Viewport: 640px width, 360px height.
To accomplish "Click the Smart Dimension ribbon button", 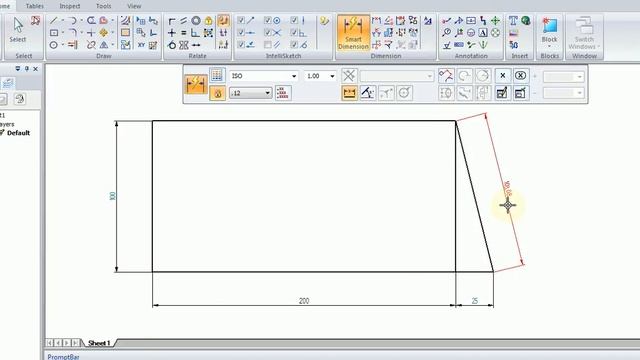I will coord(353,33).
